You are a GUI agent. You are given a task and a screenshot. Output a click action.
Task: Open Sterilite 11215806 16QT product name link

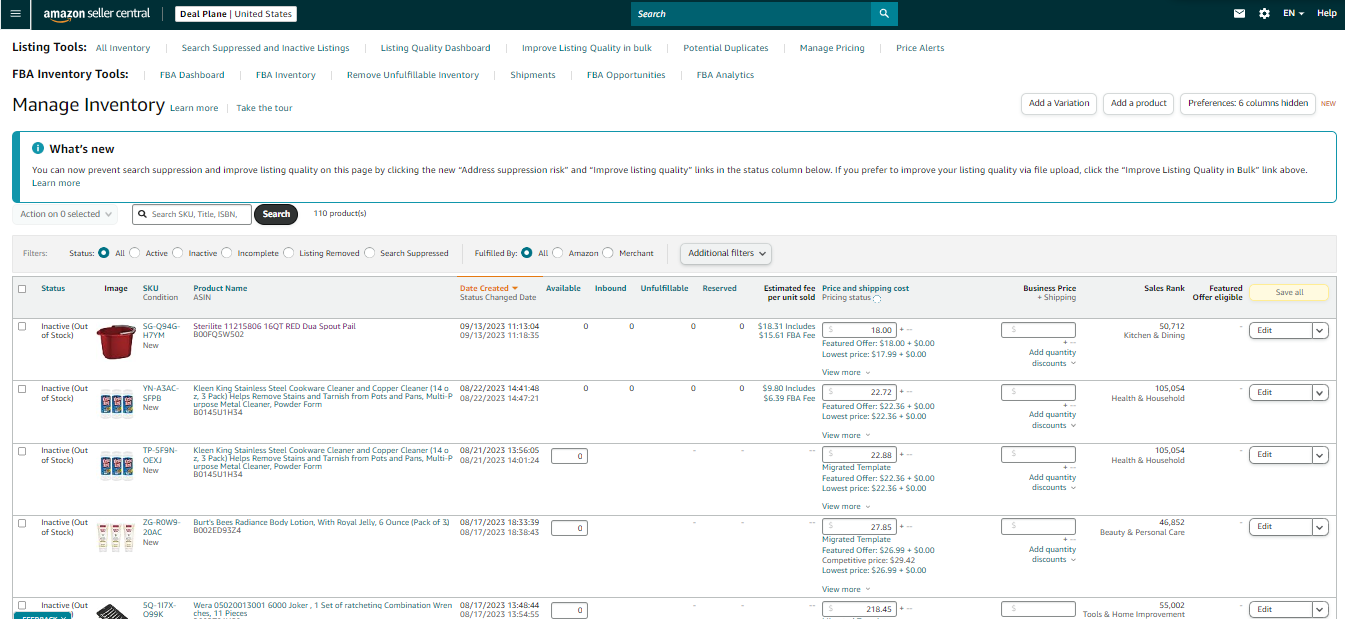pyautogui.click(x=274, y=326)
